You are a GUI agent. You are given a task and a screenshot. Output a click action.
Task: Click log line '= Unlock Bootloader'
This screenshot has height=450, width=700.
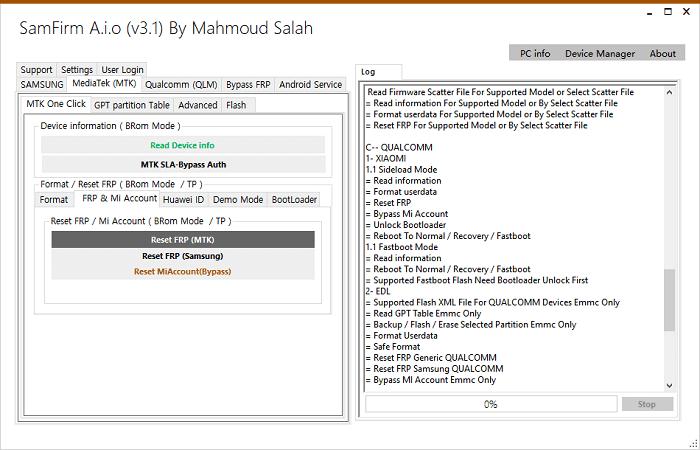pos(406,225)
